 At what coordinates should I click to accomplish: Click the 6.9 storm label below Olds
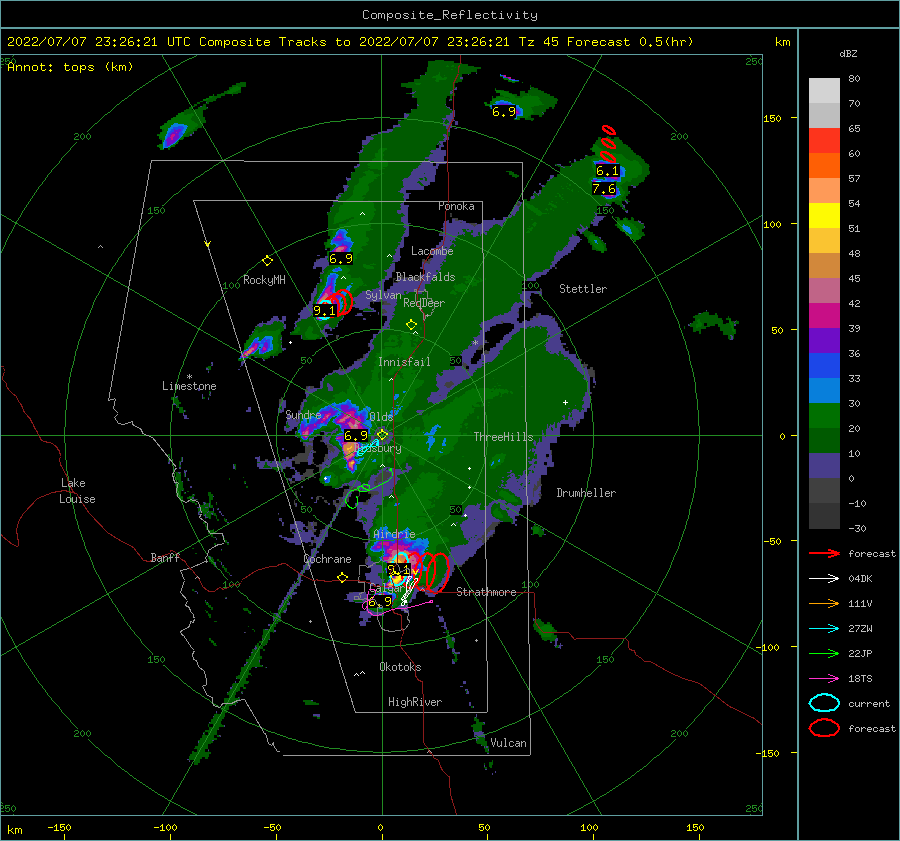356,436
